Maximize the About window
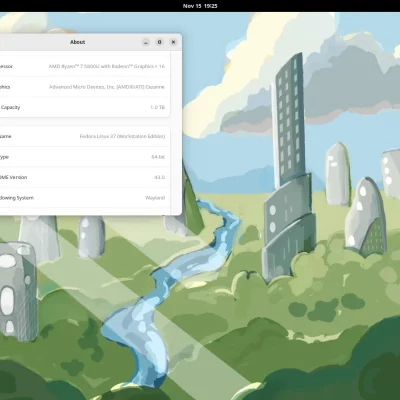Viewport: 400px width, 400px height. (160, 42)
